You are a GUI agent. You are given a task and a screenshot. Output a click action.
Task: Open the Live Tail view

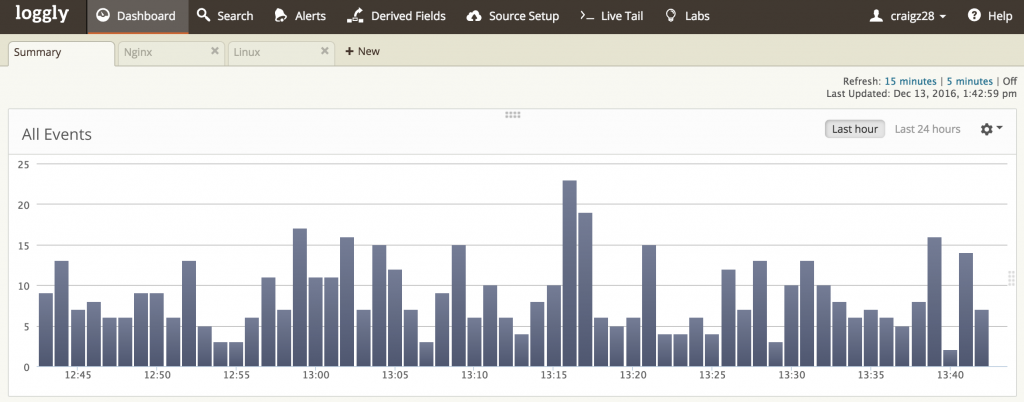click(611, 16)
